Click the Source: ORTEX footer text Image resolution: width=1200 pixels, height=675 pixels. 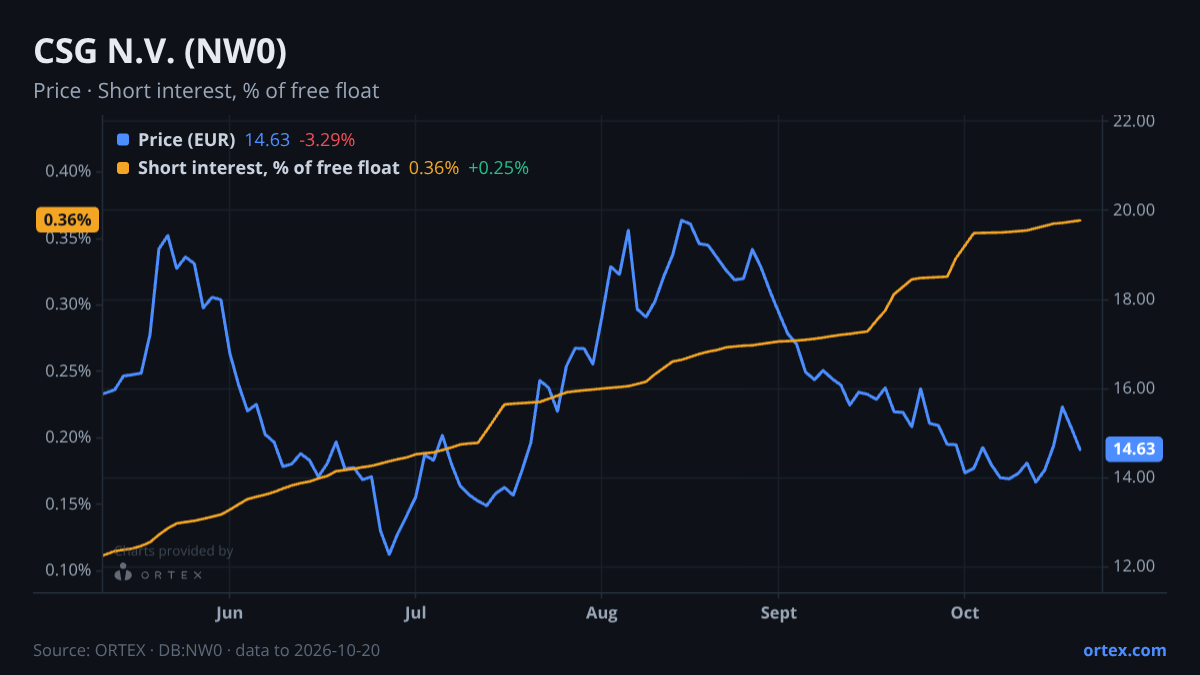point(206,650)
